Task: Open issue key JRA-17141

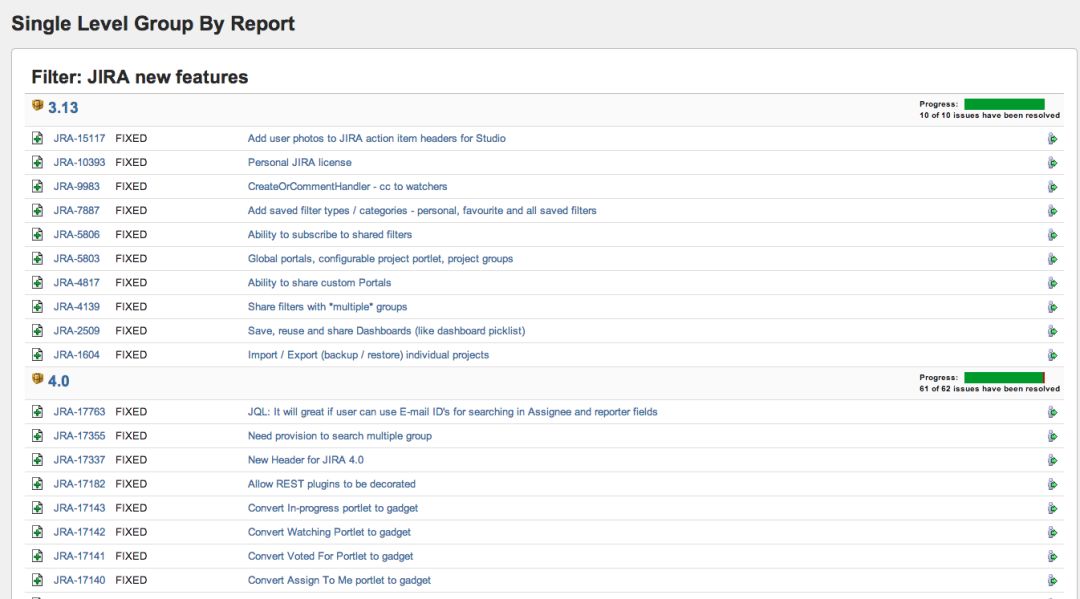Action: click(x=79, y=556)
